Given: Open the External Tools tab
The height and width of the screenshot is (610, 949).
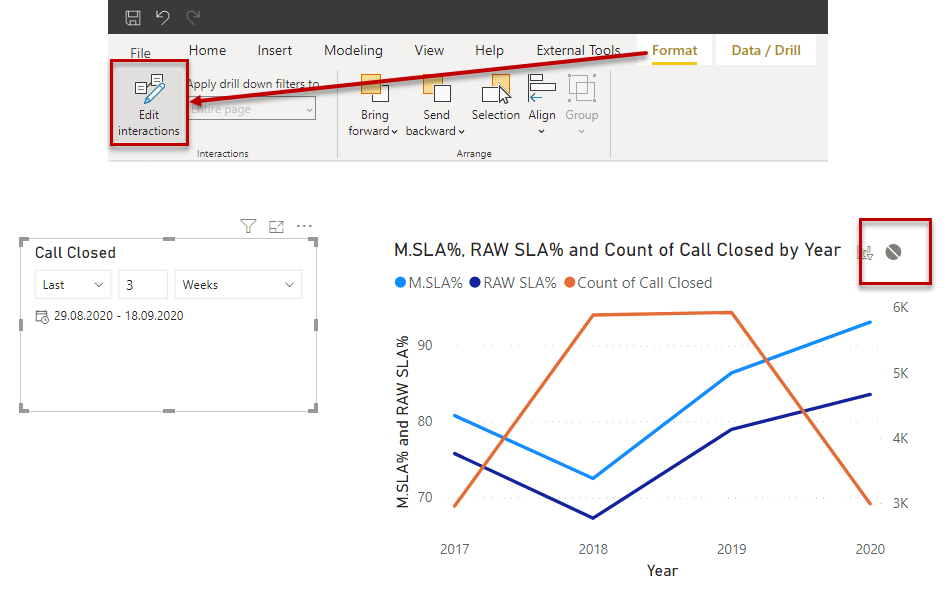Looking at the screenshot, I should (578, 50).
